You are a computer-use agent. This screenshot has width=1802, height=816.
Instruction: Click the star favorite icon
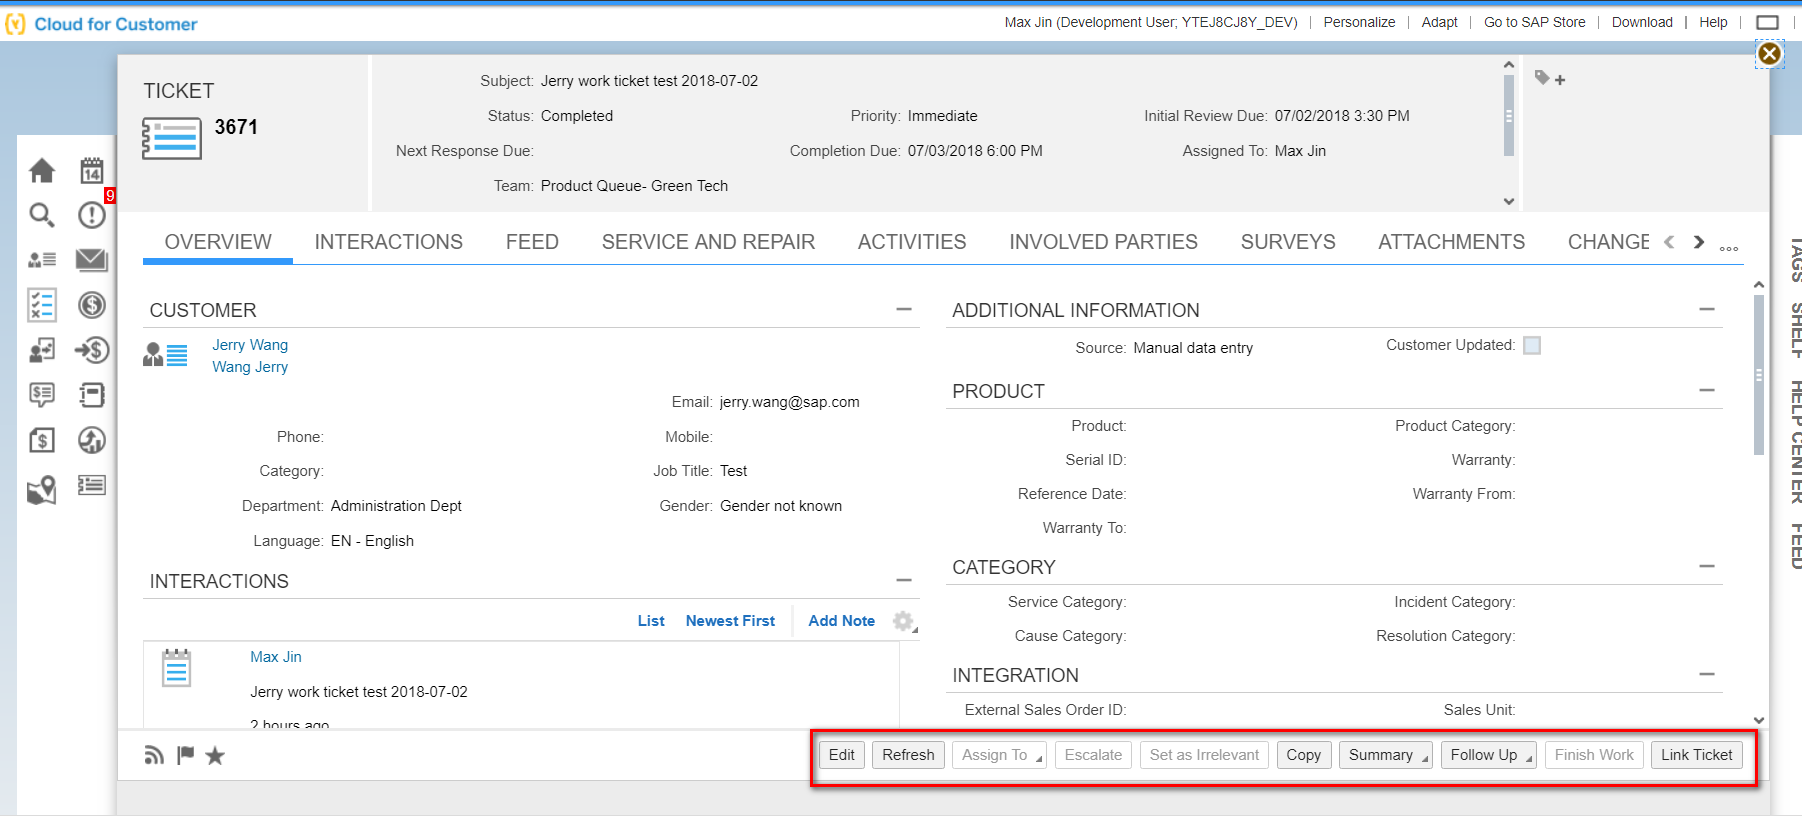(215, 755)
